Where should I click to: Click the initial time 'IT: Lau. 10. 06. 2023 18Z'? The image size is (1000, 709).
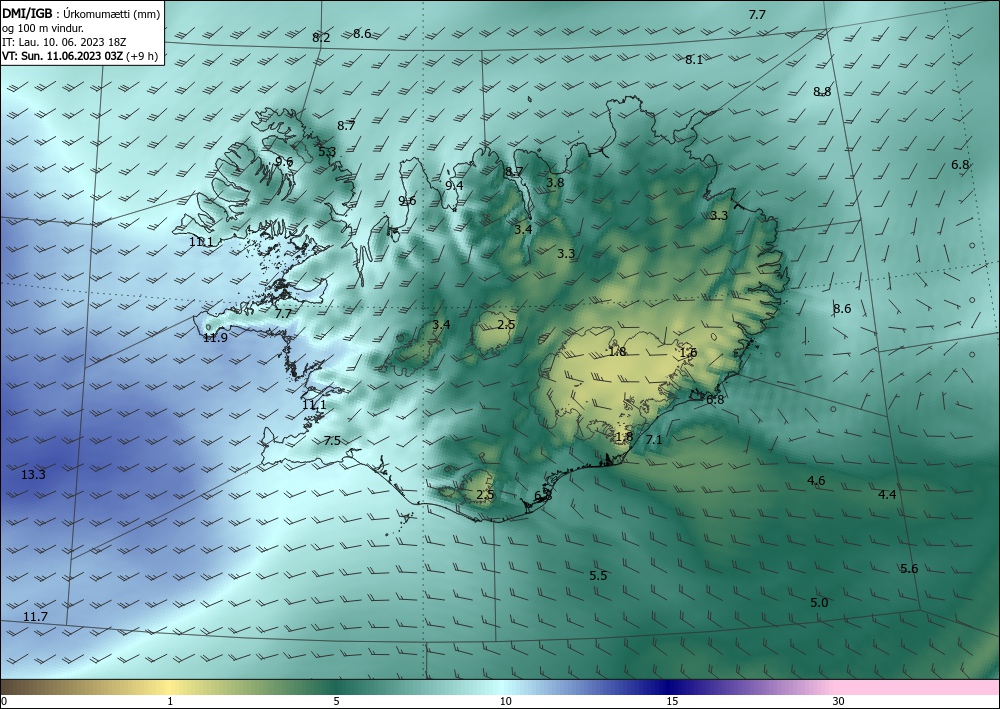click(64, 42)
